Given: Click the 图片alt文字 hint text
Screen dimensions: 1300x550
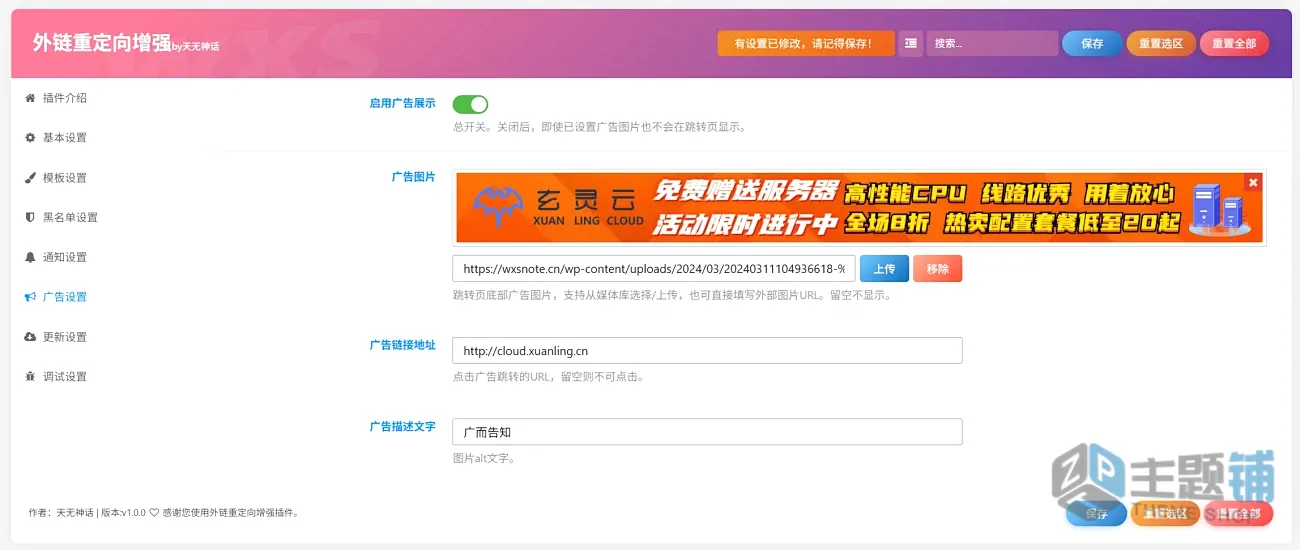Looking at the screenshot, I should 484,459.
